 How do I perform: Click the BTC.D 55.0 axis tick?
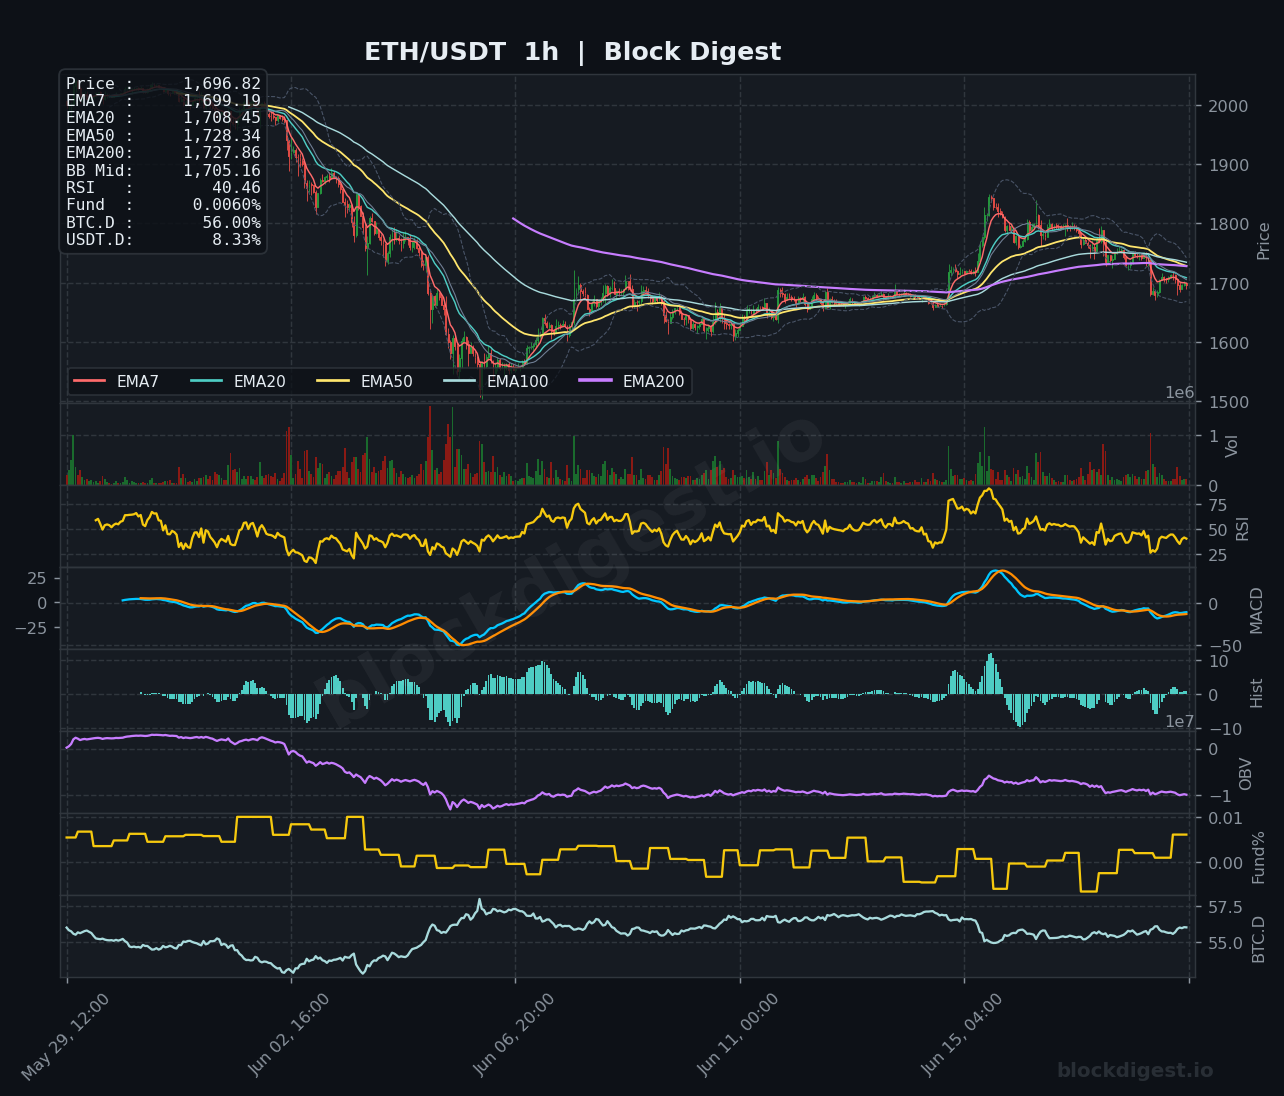click(x=1226, y=943)
